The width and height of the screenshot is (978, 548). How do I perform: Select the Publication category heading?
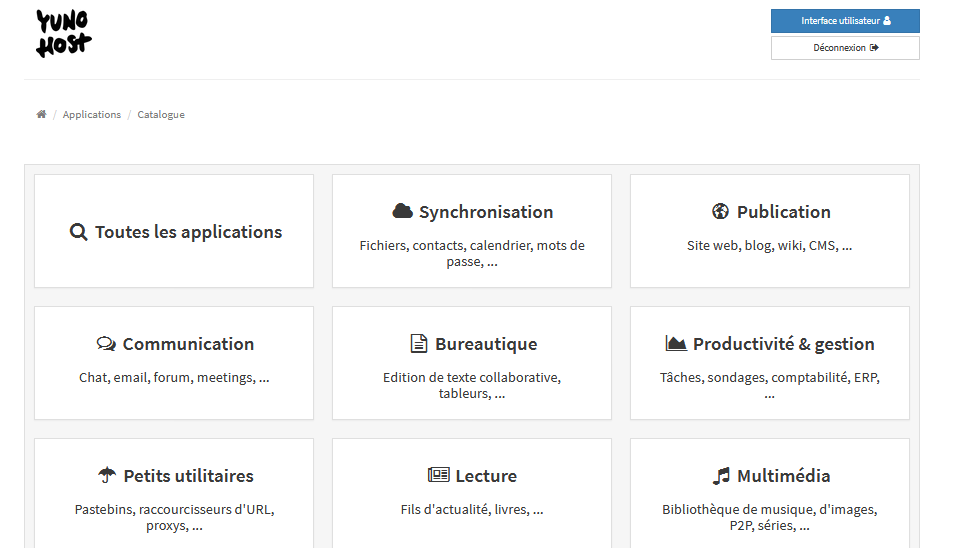tap(783, 212)
